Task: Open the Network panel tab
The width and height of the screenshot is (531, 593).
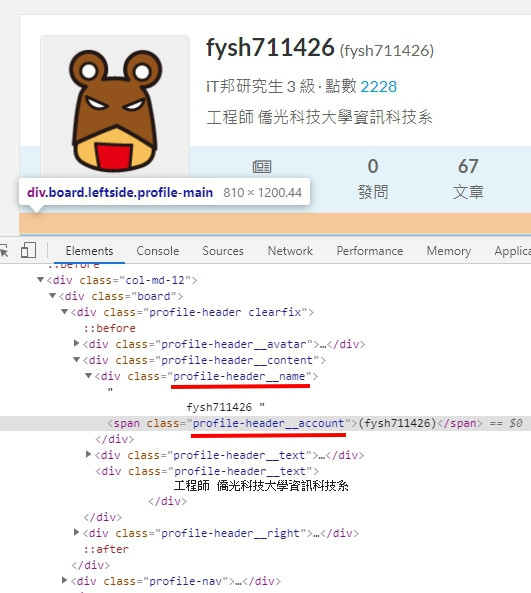Action: pyautogui.click(x=290, y=251)
